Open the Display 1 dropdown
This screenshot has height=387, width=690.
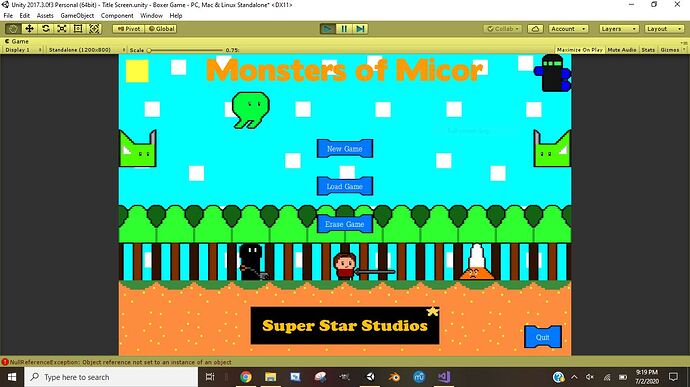22,50
